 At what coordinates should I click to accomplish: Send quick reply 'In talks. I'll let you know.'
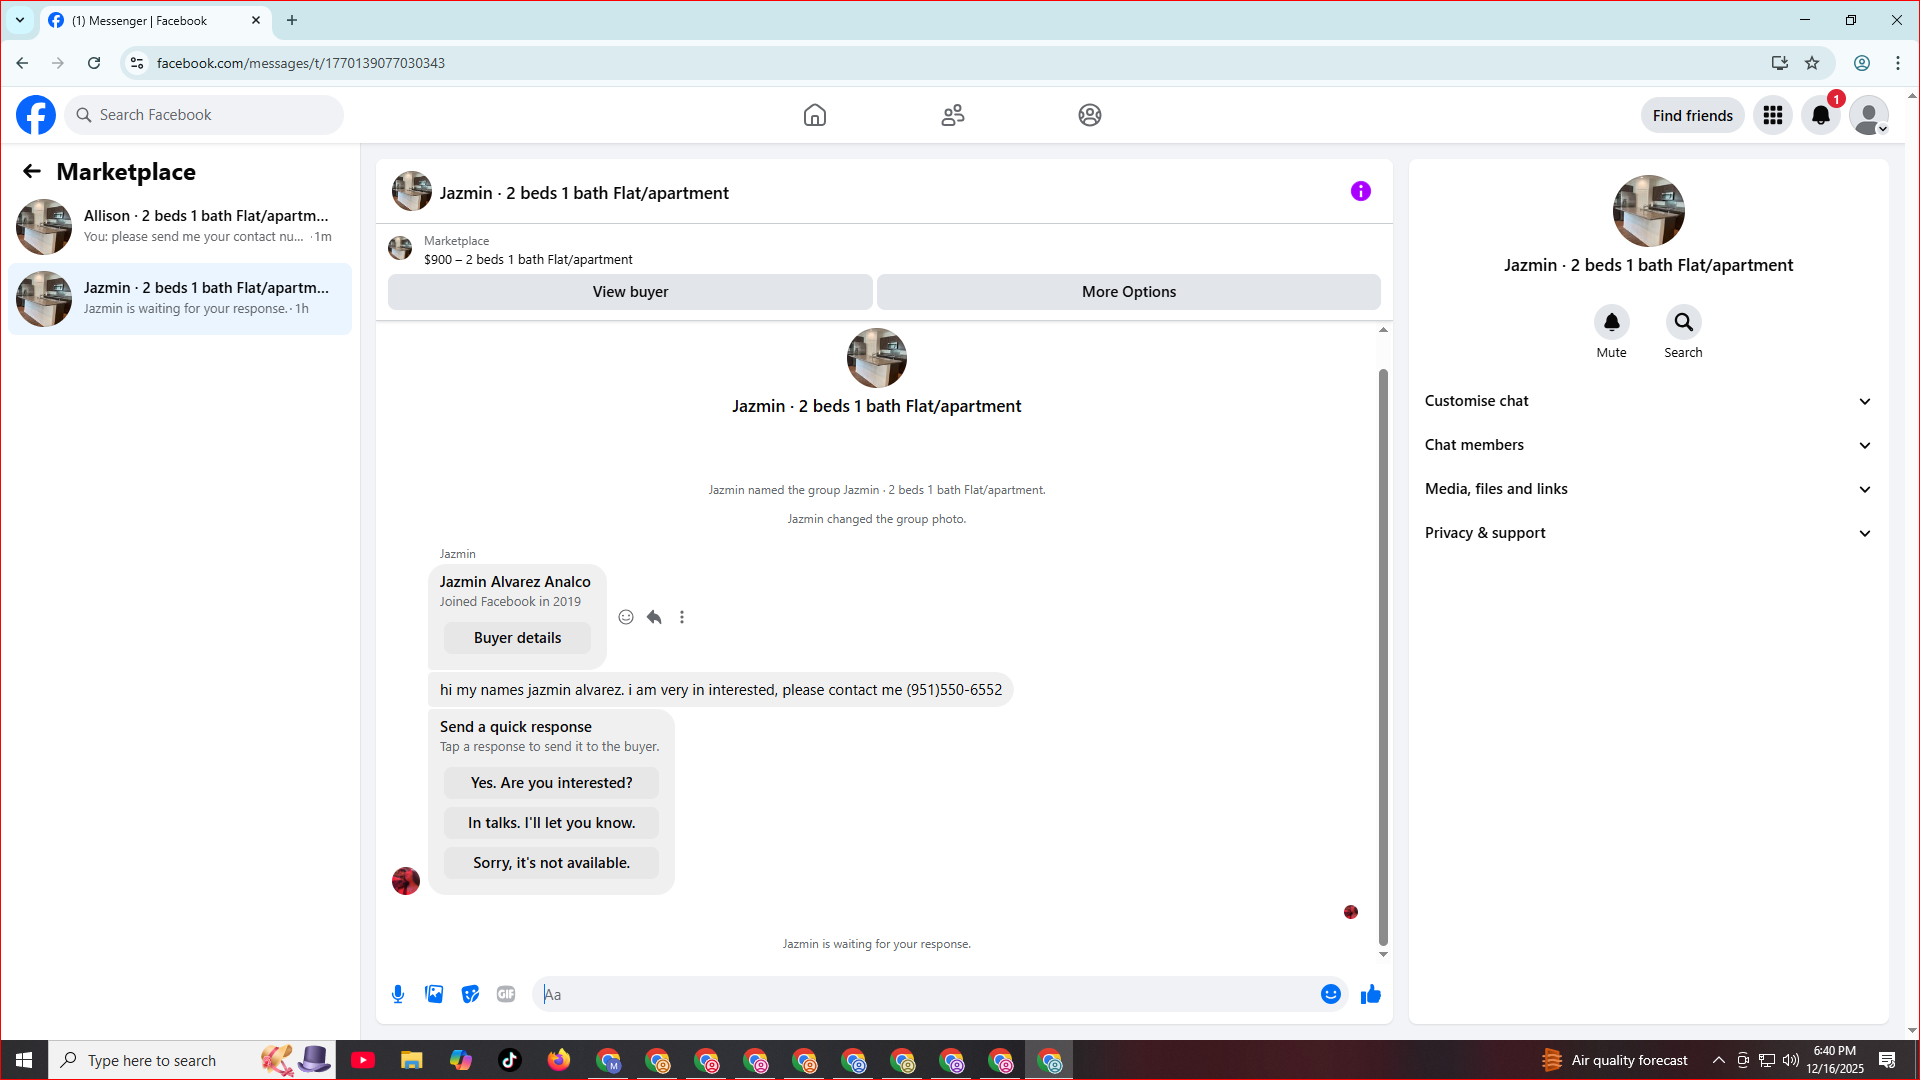pyautogui.click(x=551, y=823)
